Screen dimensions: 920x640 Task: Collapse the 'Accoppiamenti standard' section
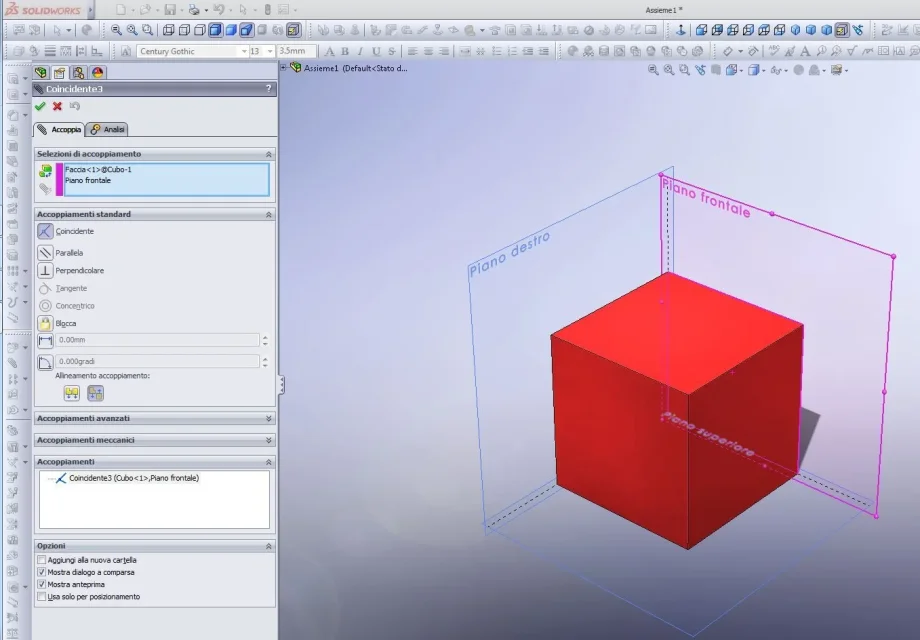coord(269,215)
